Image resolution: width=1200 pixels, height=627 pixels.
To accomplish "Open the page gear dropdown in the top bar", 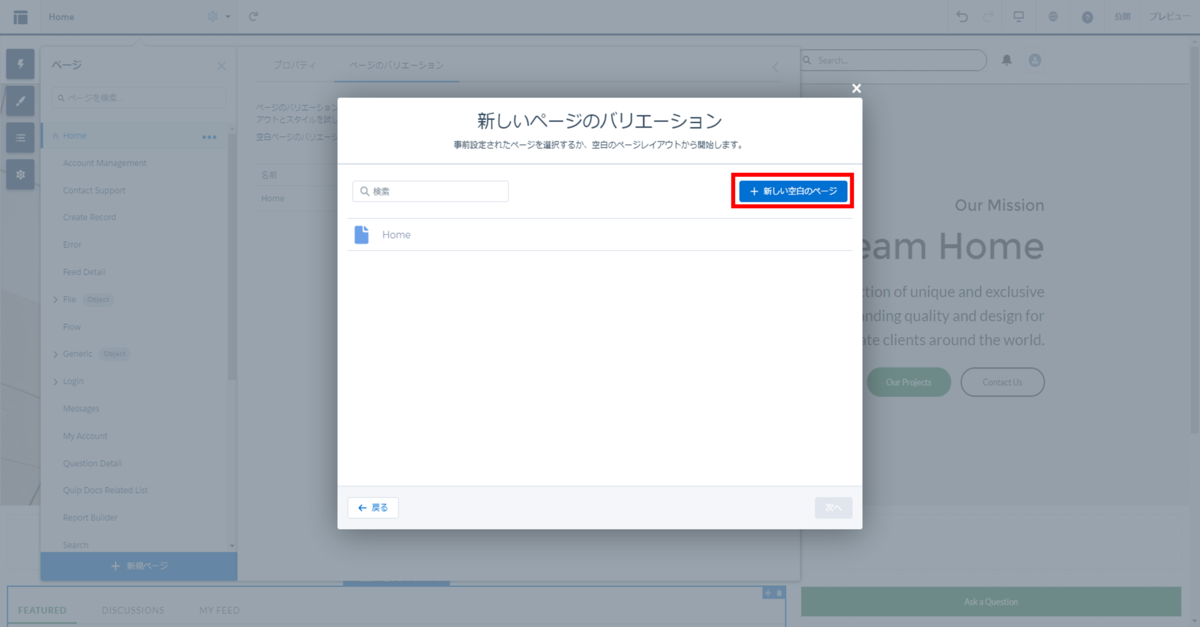I will 218,17.
